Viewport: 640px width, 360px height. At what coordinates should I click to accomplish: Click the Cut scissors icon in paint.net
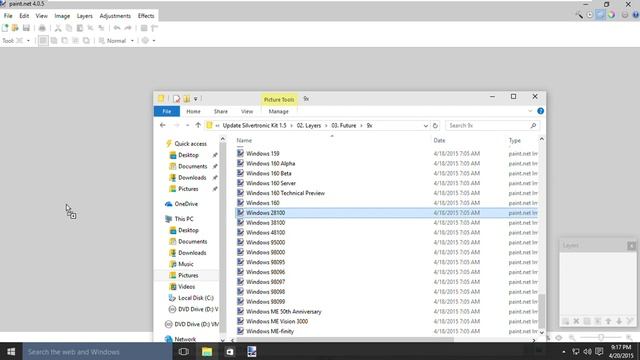(58, 28)
